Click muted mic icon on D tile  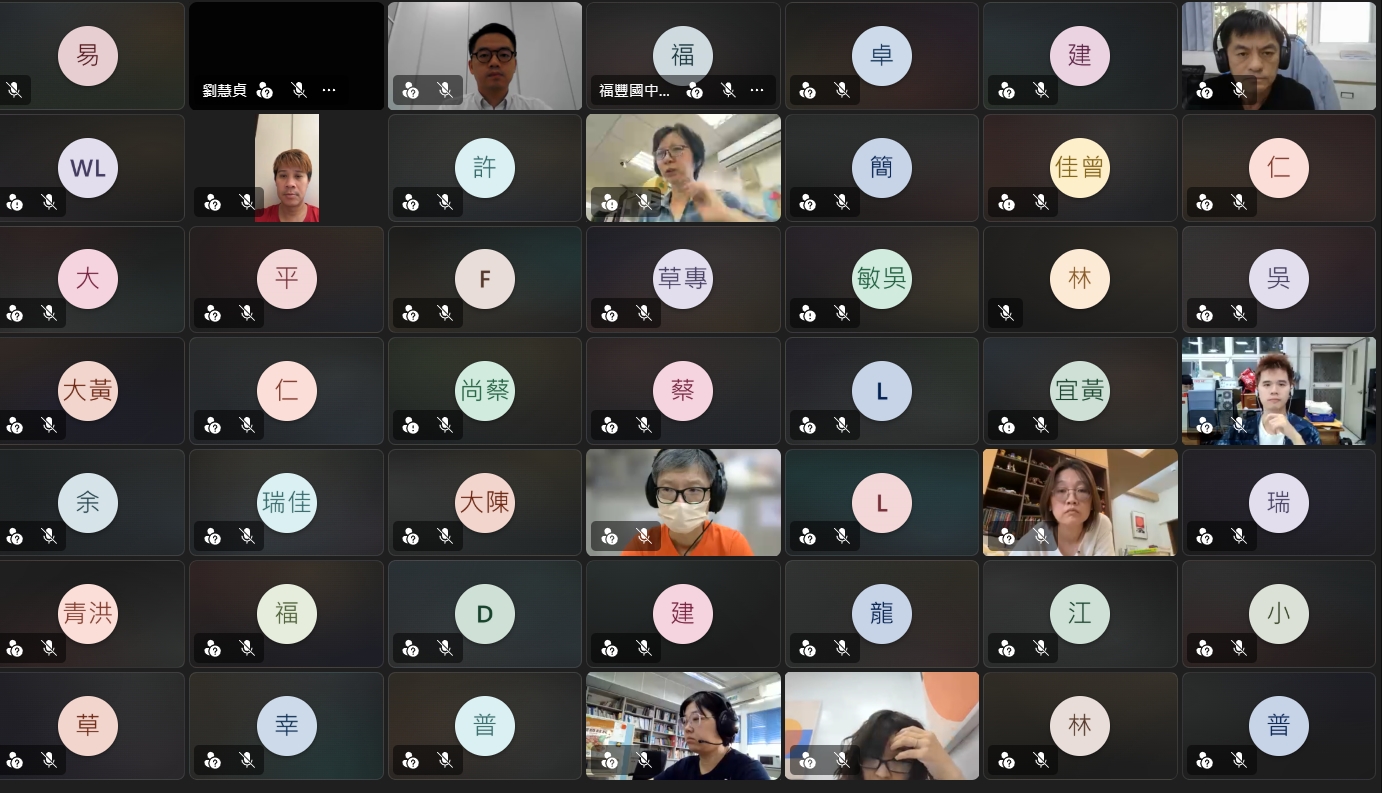[445, 649]
